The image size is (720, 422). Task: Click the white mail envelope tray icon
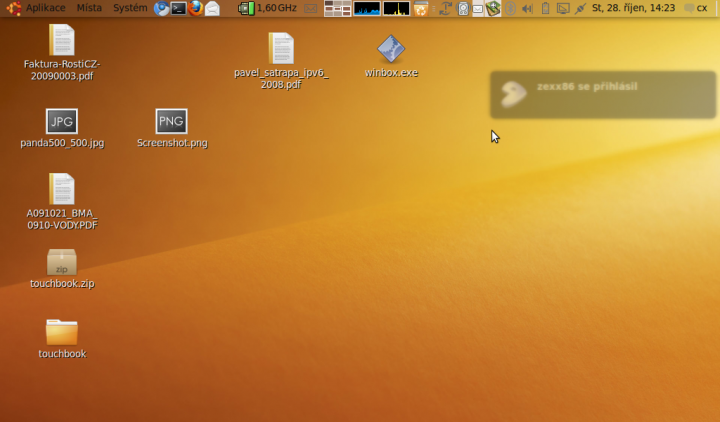pos(478,9)
